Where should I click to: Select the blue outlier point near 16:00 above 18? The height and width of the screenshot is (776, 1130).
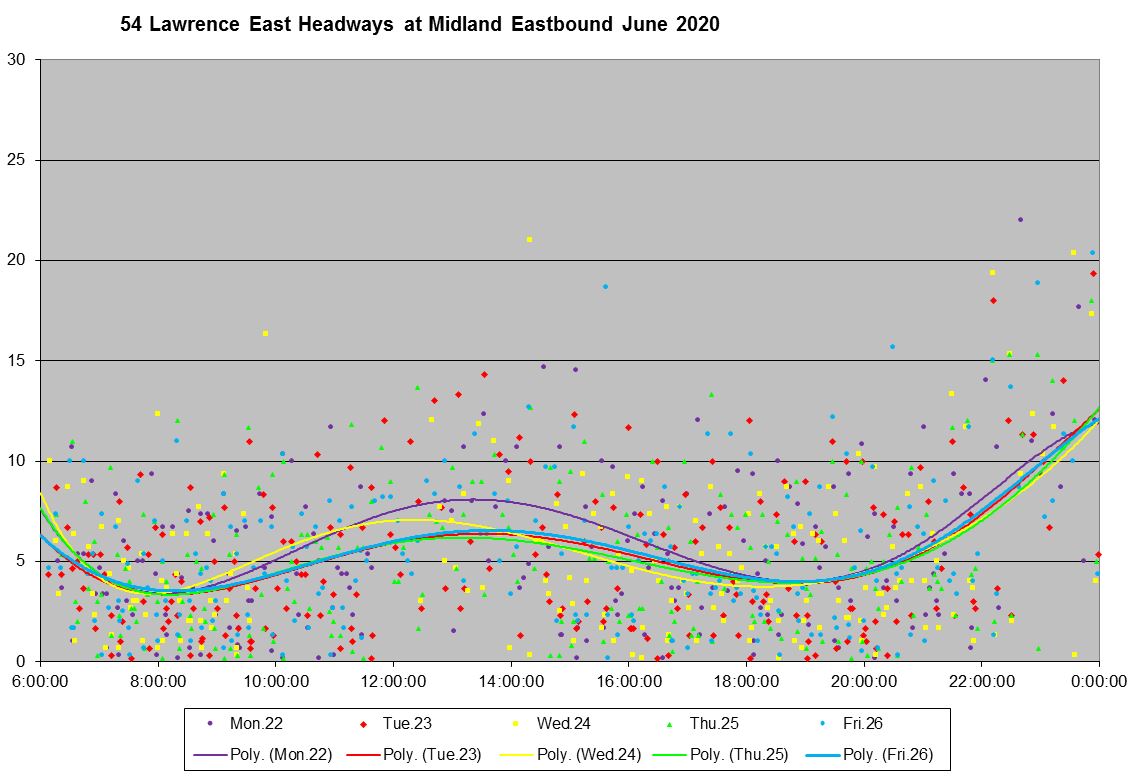605,286
